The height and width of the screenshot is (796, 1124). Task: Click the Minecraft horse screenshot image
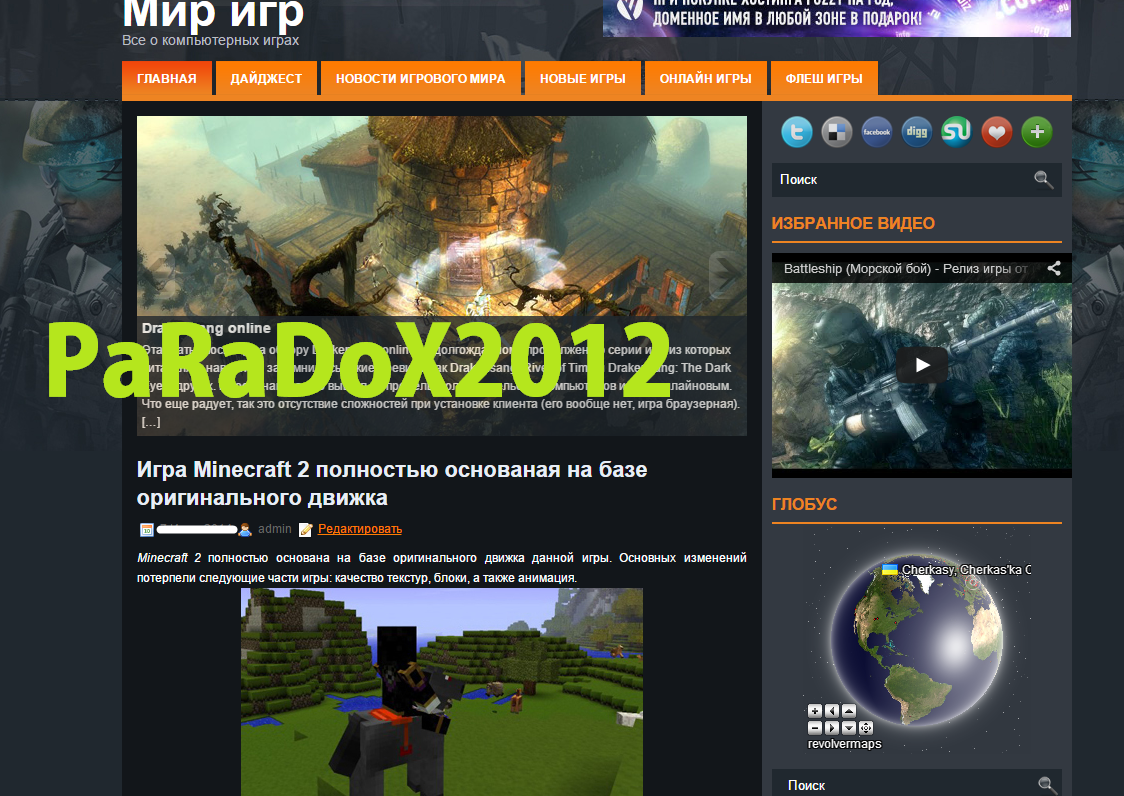(442, 692)
